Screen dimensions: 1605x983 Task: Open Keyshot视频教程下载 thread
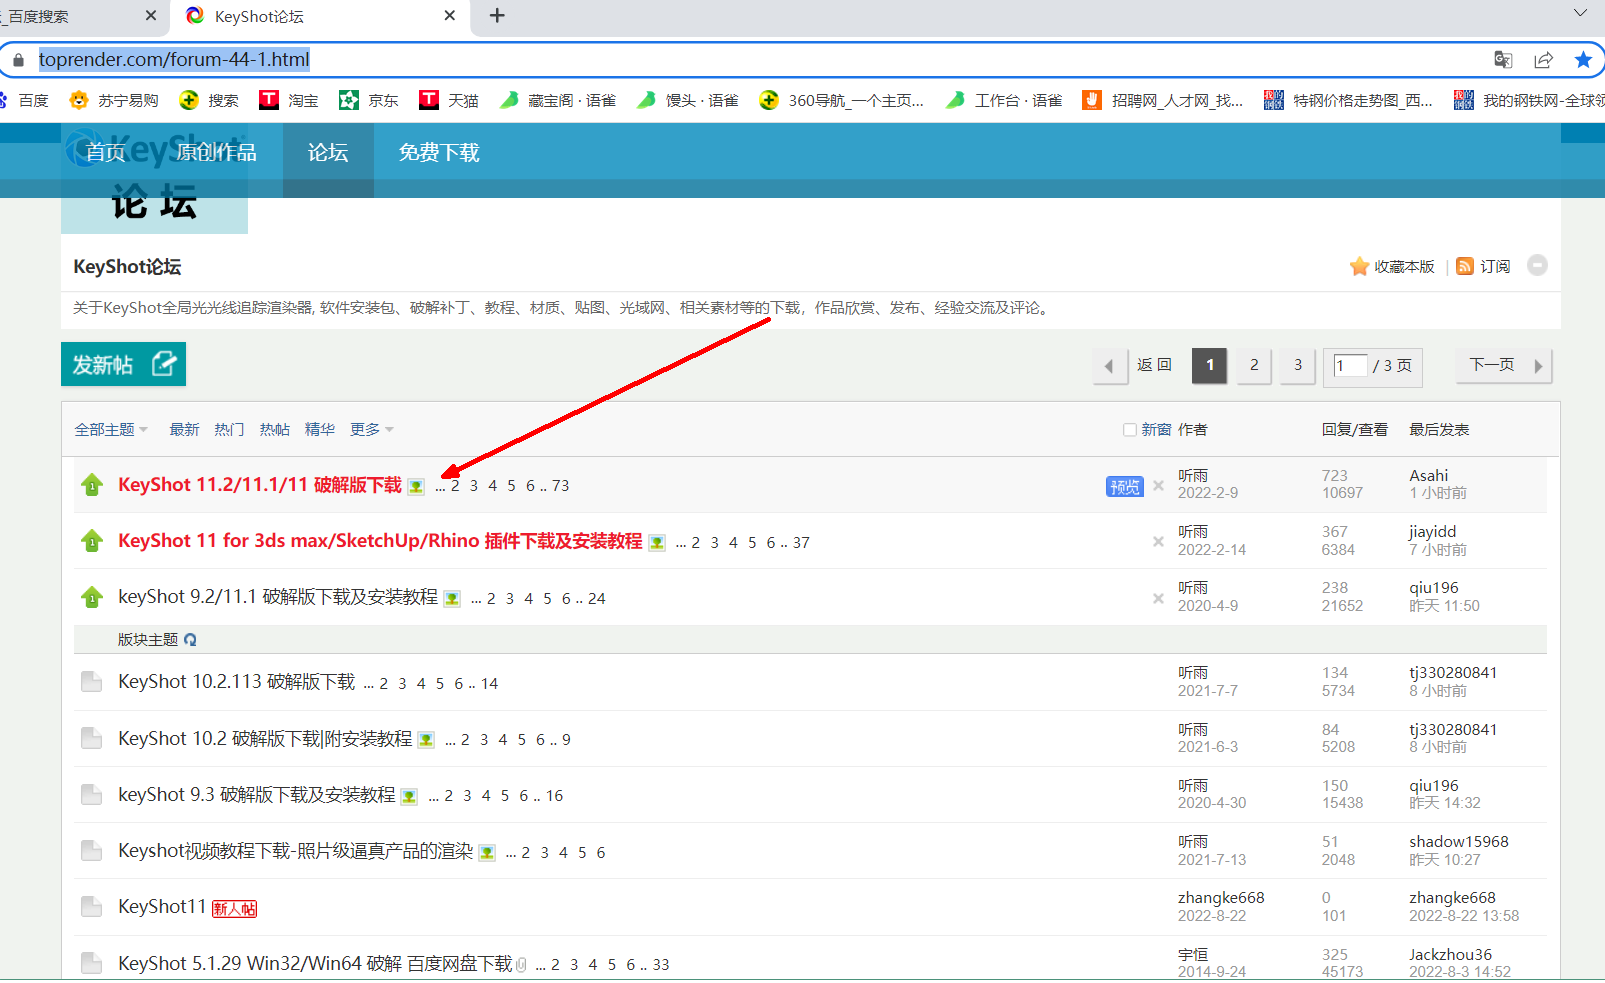click(x=295, y=851)
